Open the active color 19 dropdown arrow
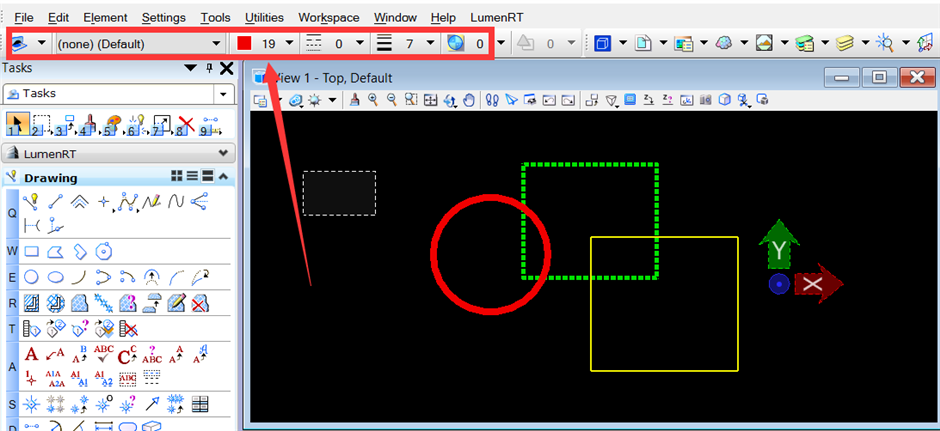This screenshot has width=940, height=431. pyautogui.click(x=290, y=43)
